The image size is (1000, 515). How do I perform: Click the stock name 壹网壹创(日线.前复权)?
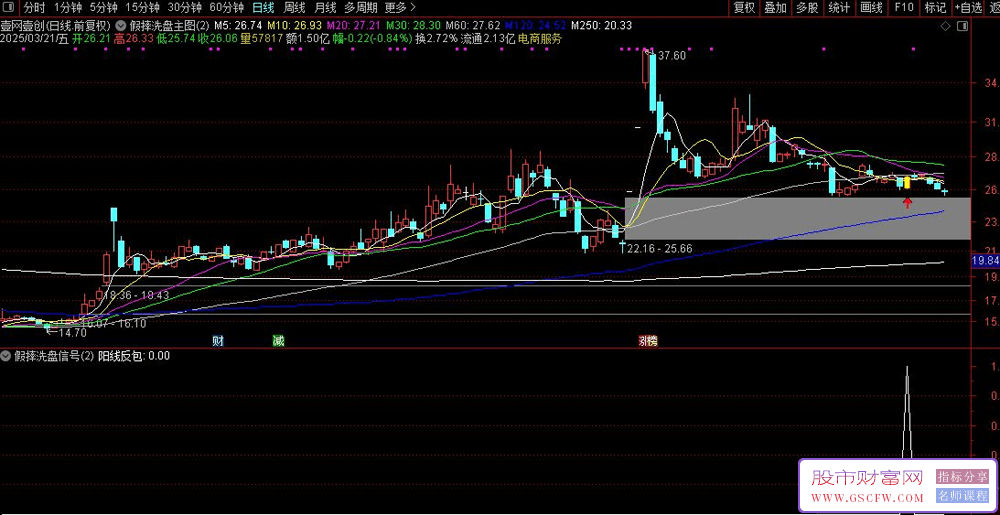click(55, 26)
